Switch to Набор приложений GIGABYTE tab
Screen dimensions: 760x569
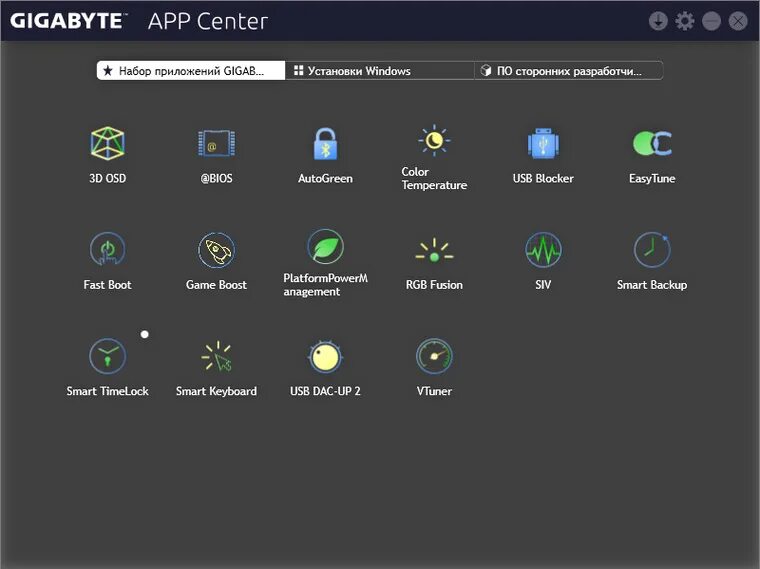pos(190,71)
